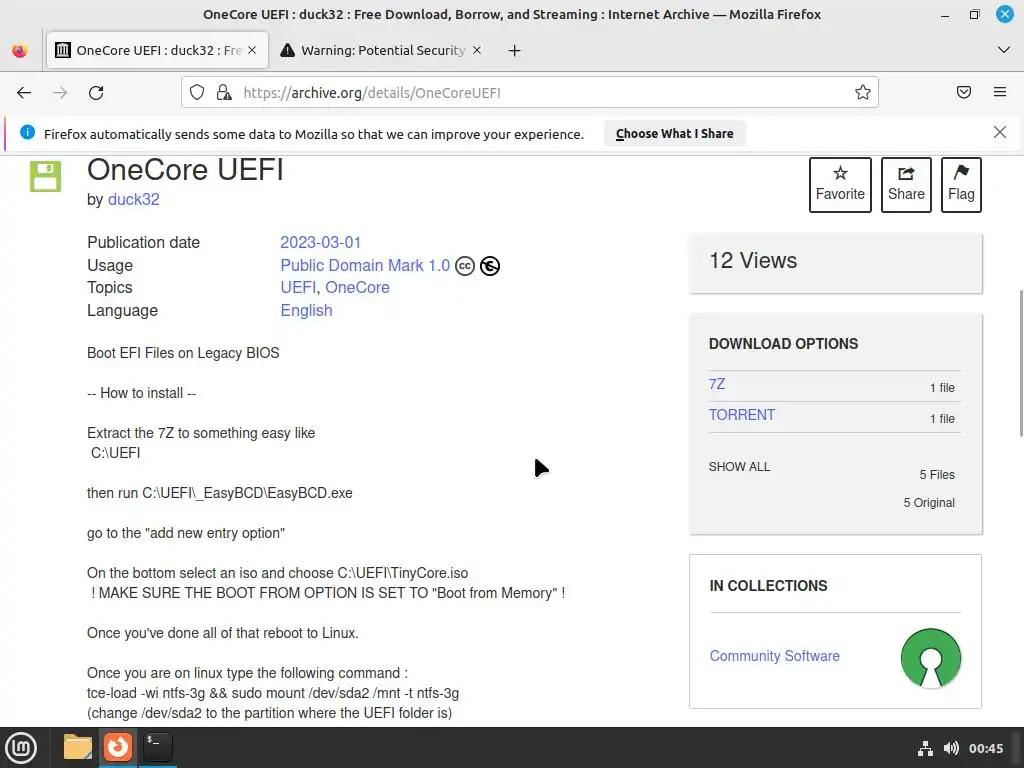Click the page vertical scrollbar
This screenshot has height=768, width=1024.
(x=1021, y=363)
